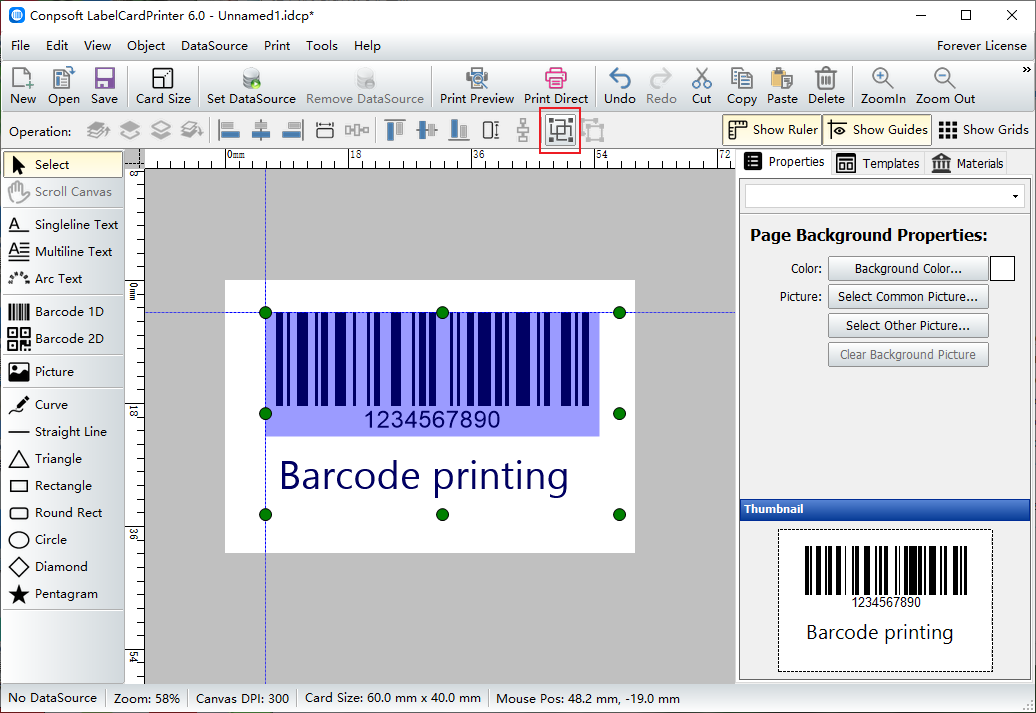
Task: Click Print Direct
Action: tap(556, 86)
